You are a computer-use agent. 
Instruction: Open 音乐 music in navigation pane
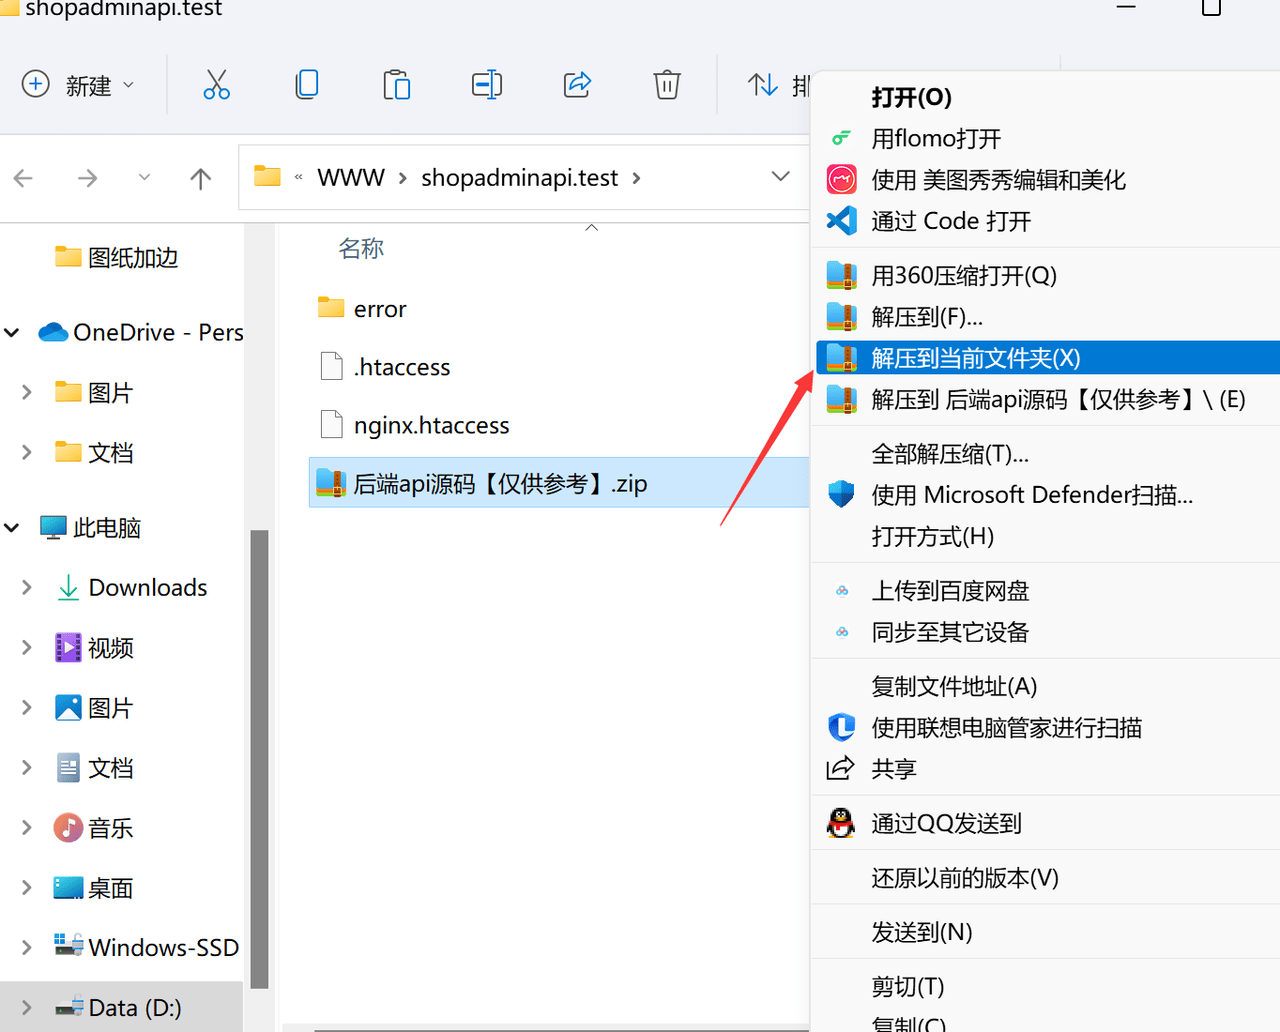[94, 828]
